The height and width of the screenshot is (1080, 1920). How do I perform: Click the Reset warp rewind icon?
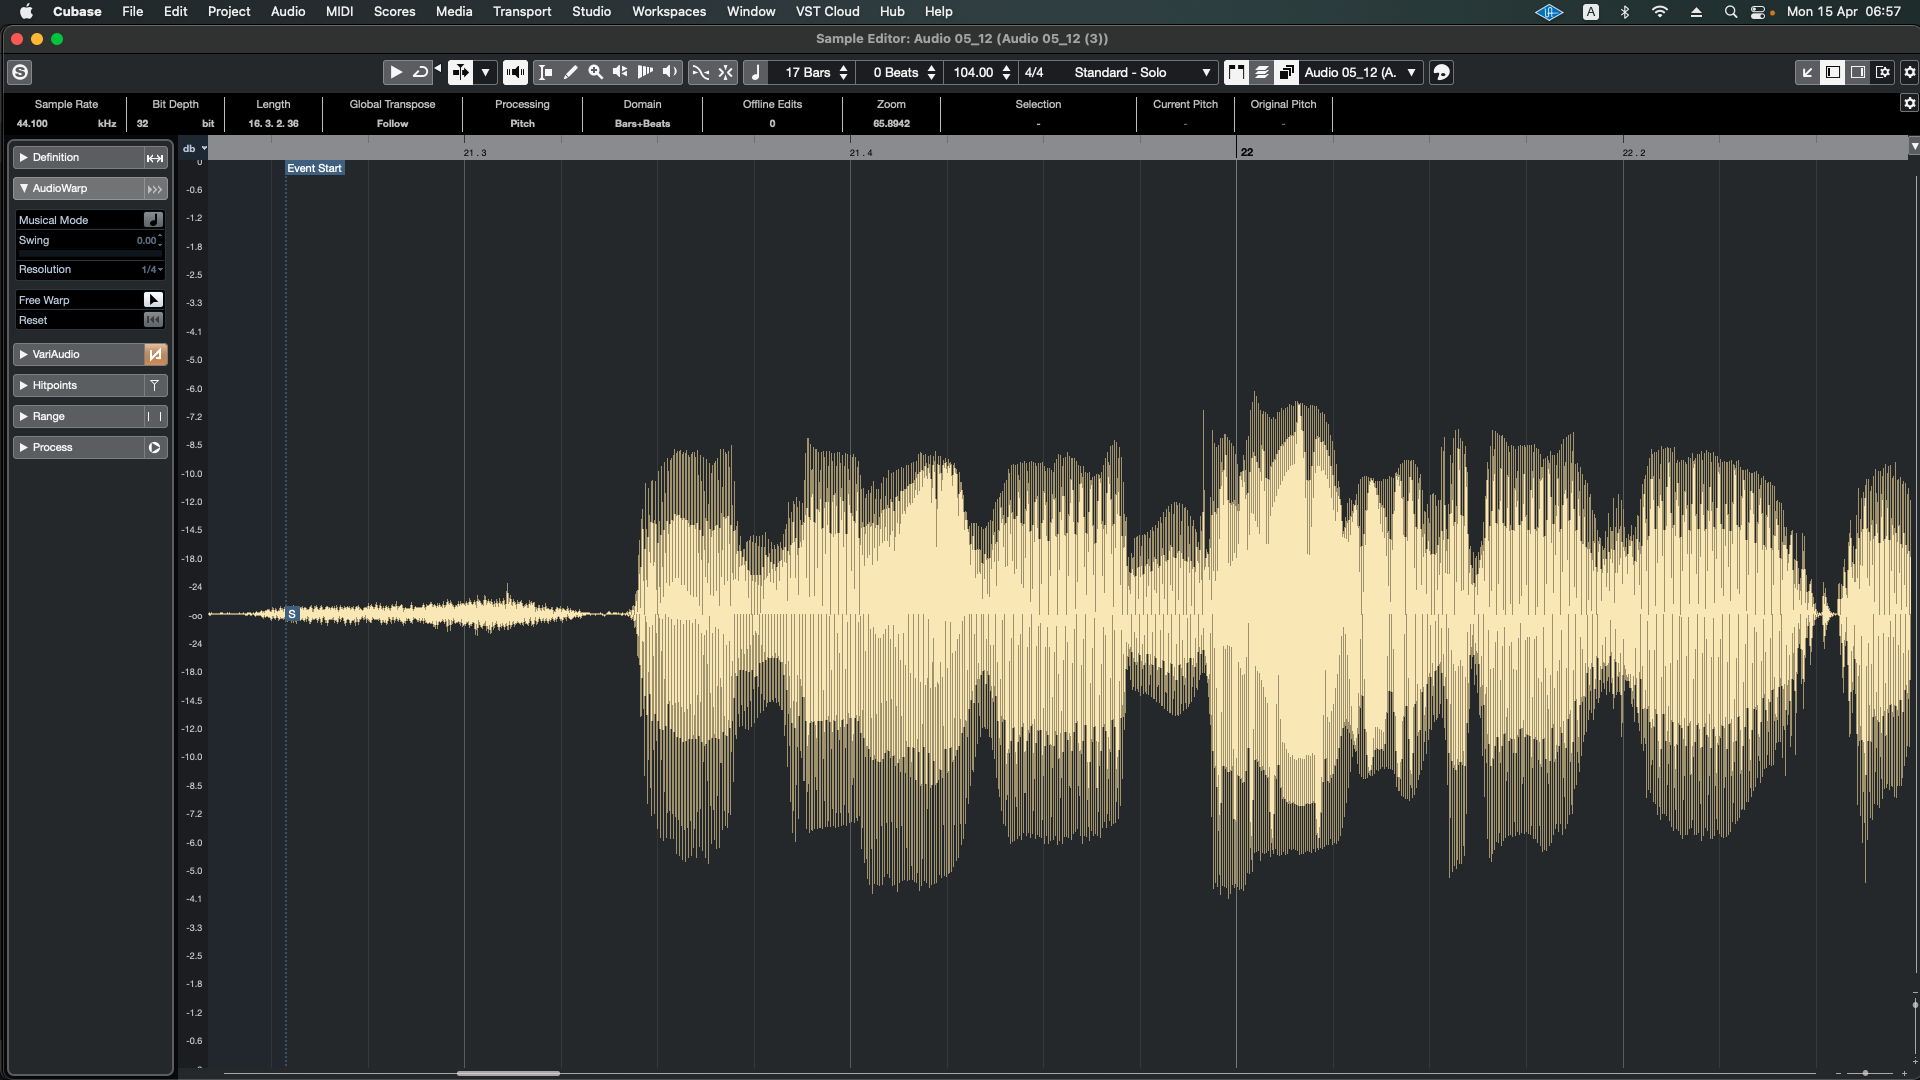(153, 320)
